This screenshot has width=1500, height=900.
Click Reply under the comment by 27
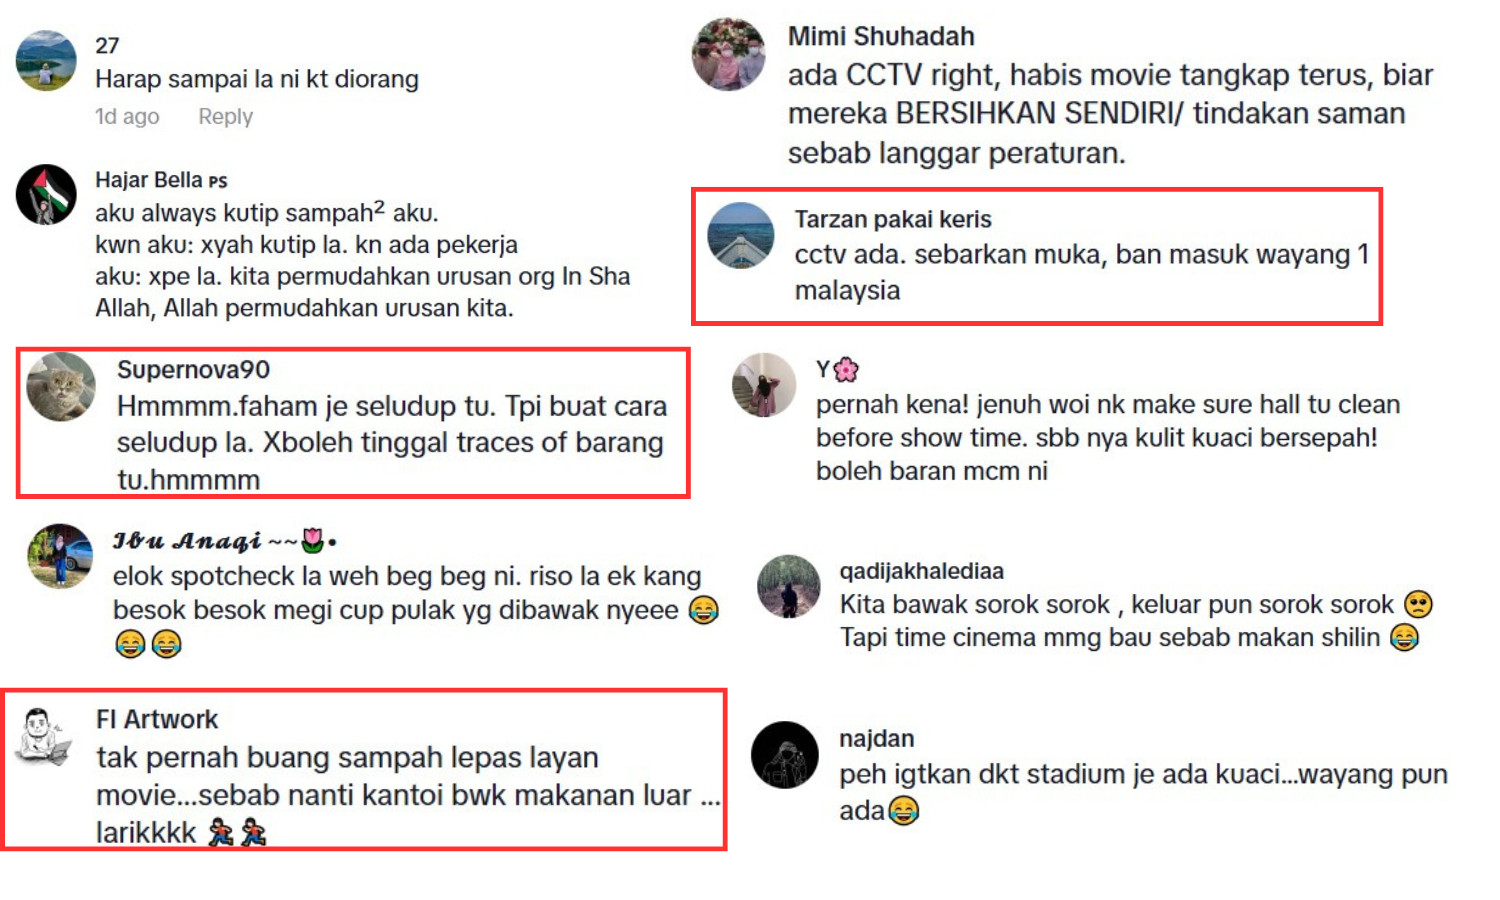click(225, 116)
